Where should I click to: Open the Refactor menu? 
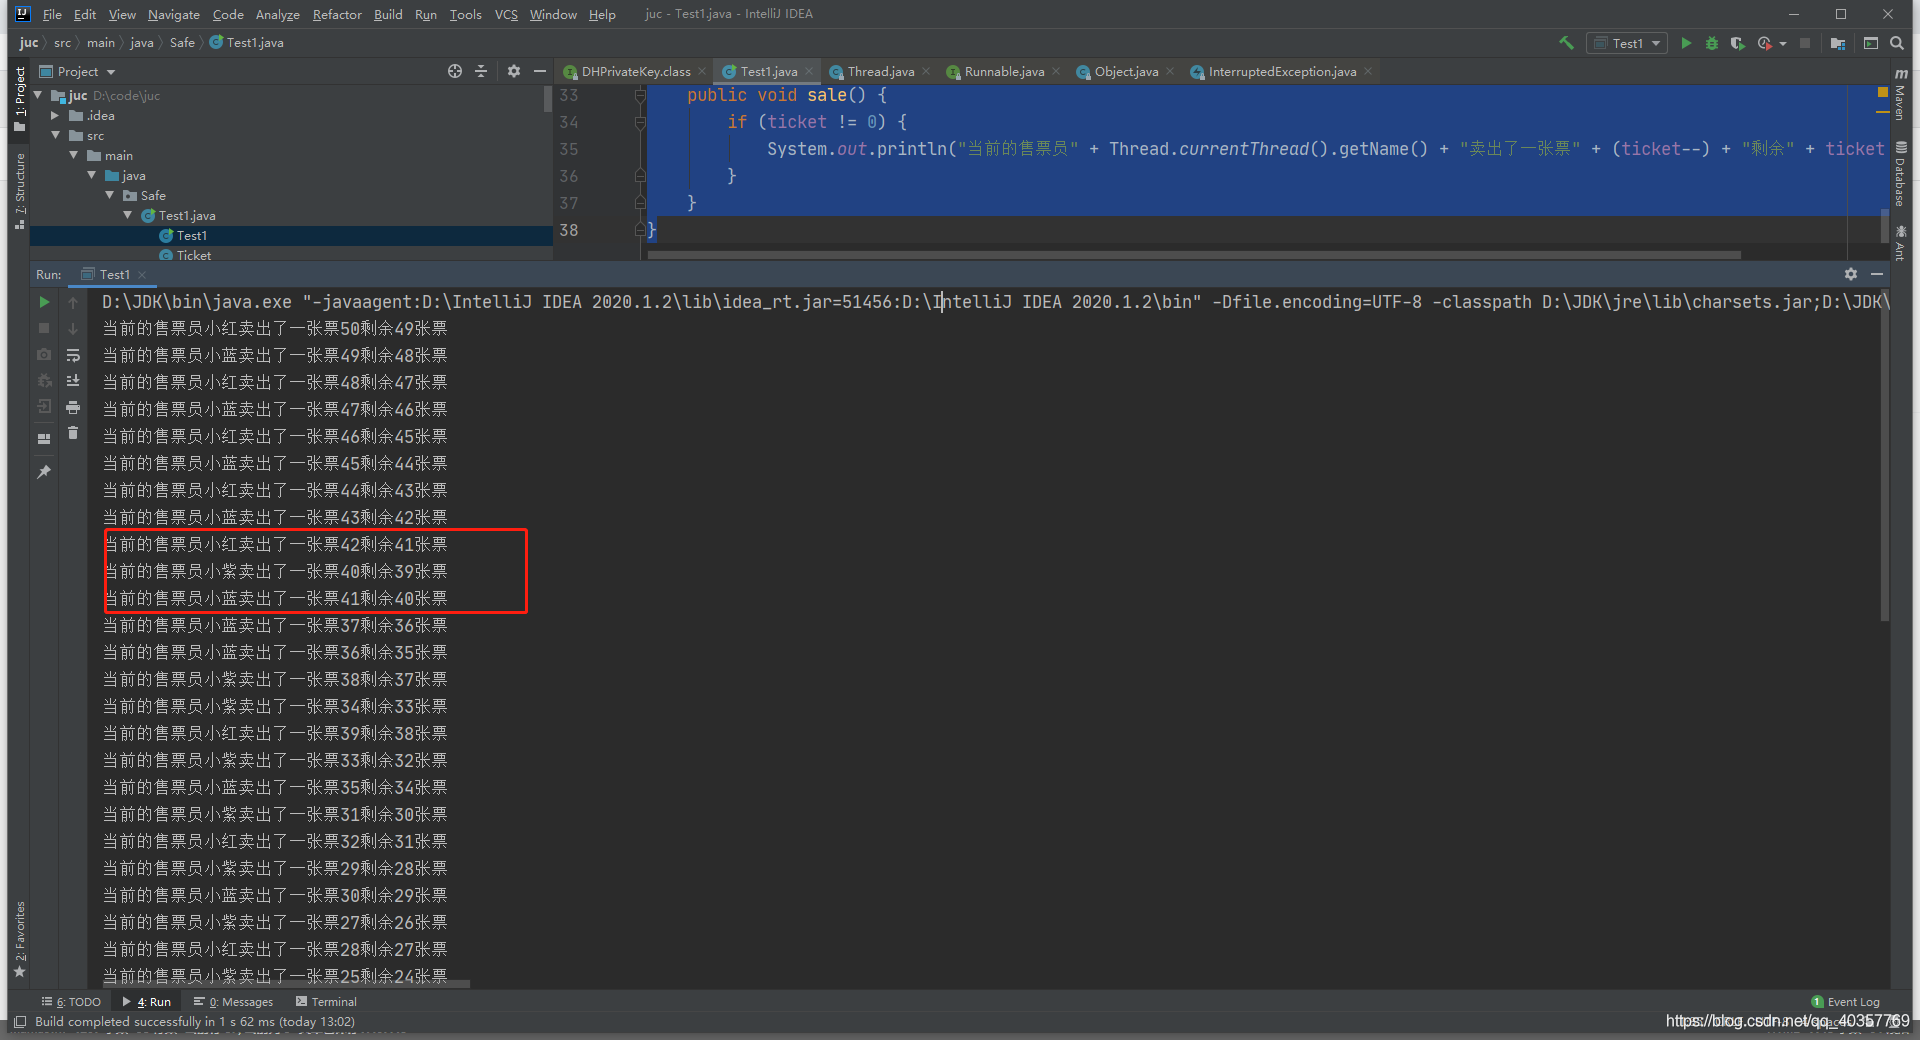pyautogui.click(x=337, y=14)
